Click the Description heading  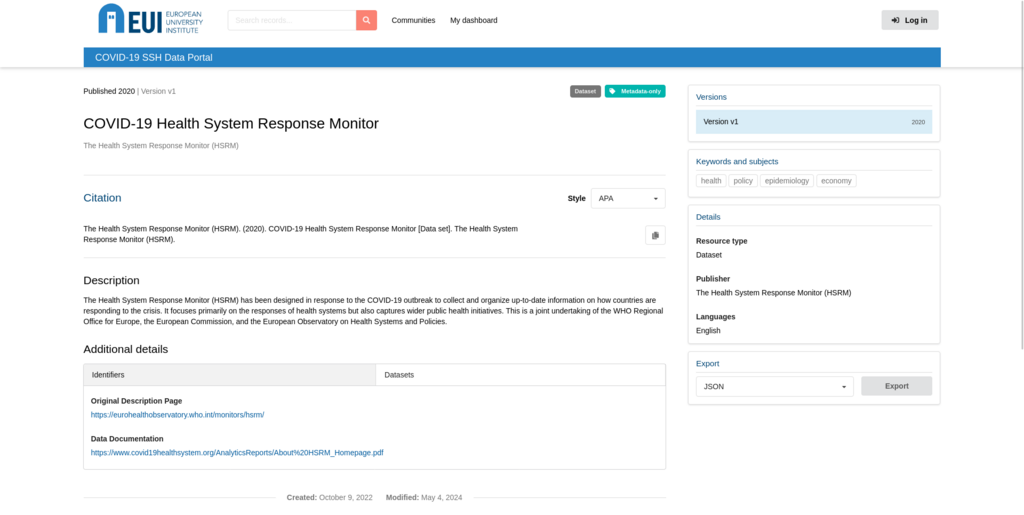coord(112,280)
